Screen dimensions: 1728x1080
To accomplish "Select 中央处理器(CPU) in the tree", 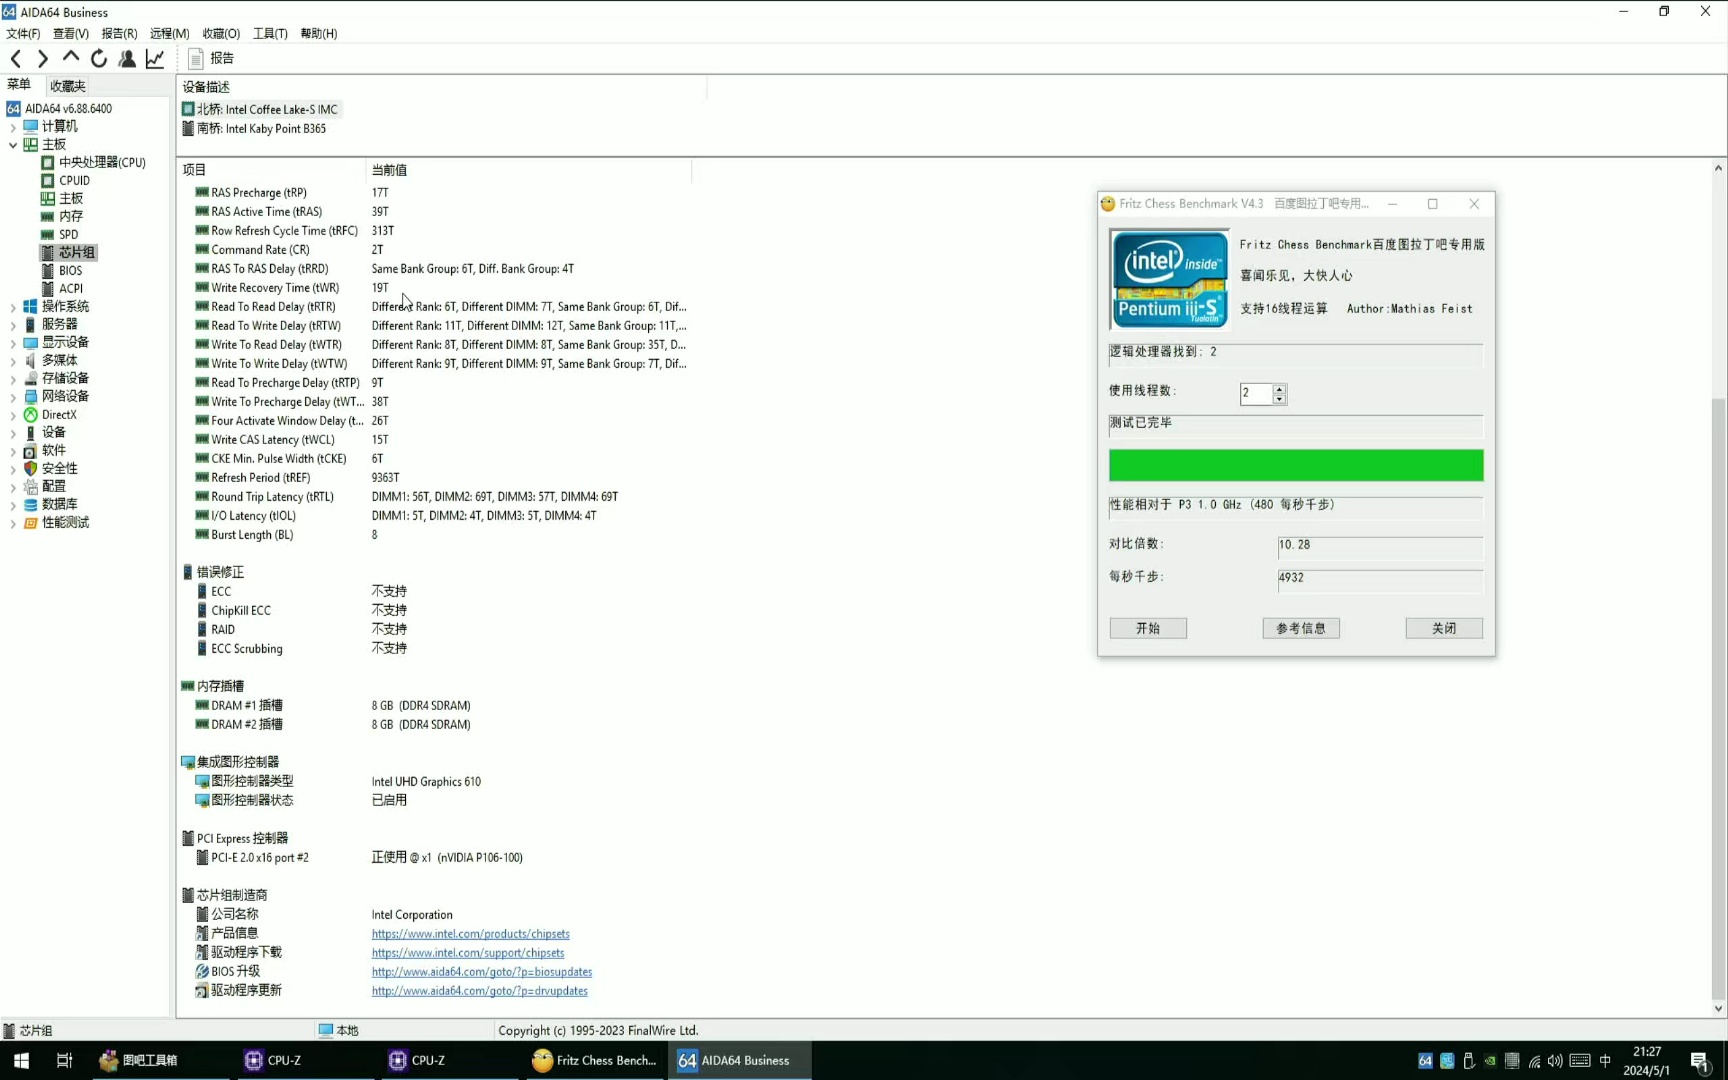I will 102,162.
